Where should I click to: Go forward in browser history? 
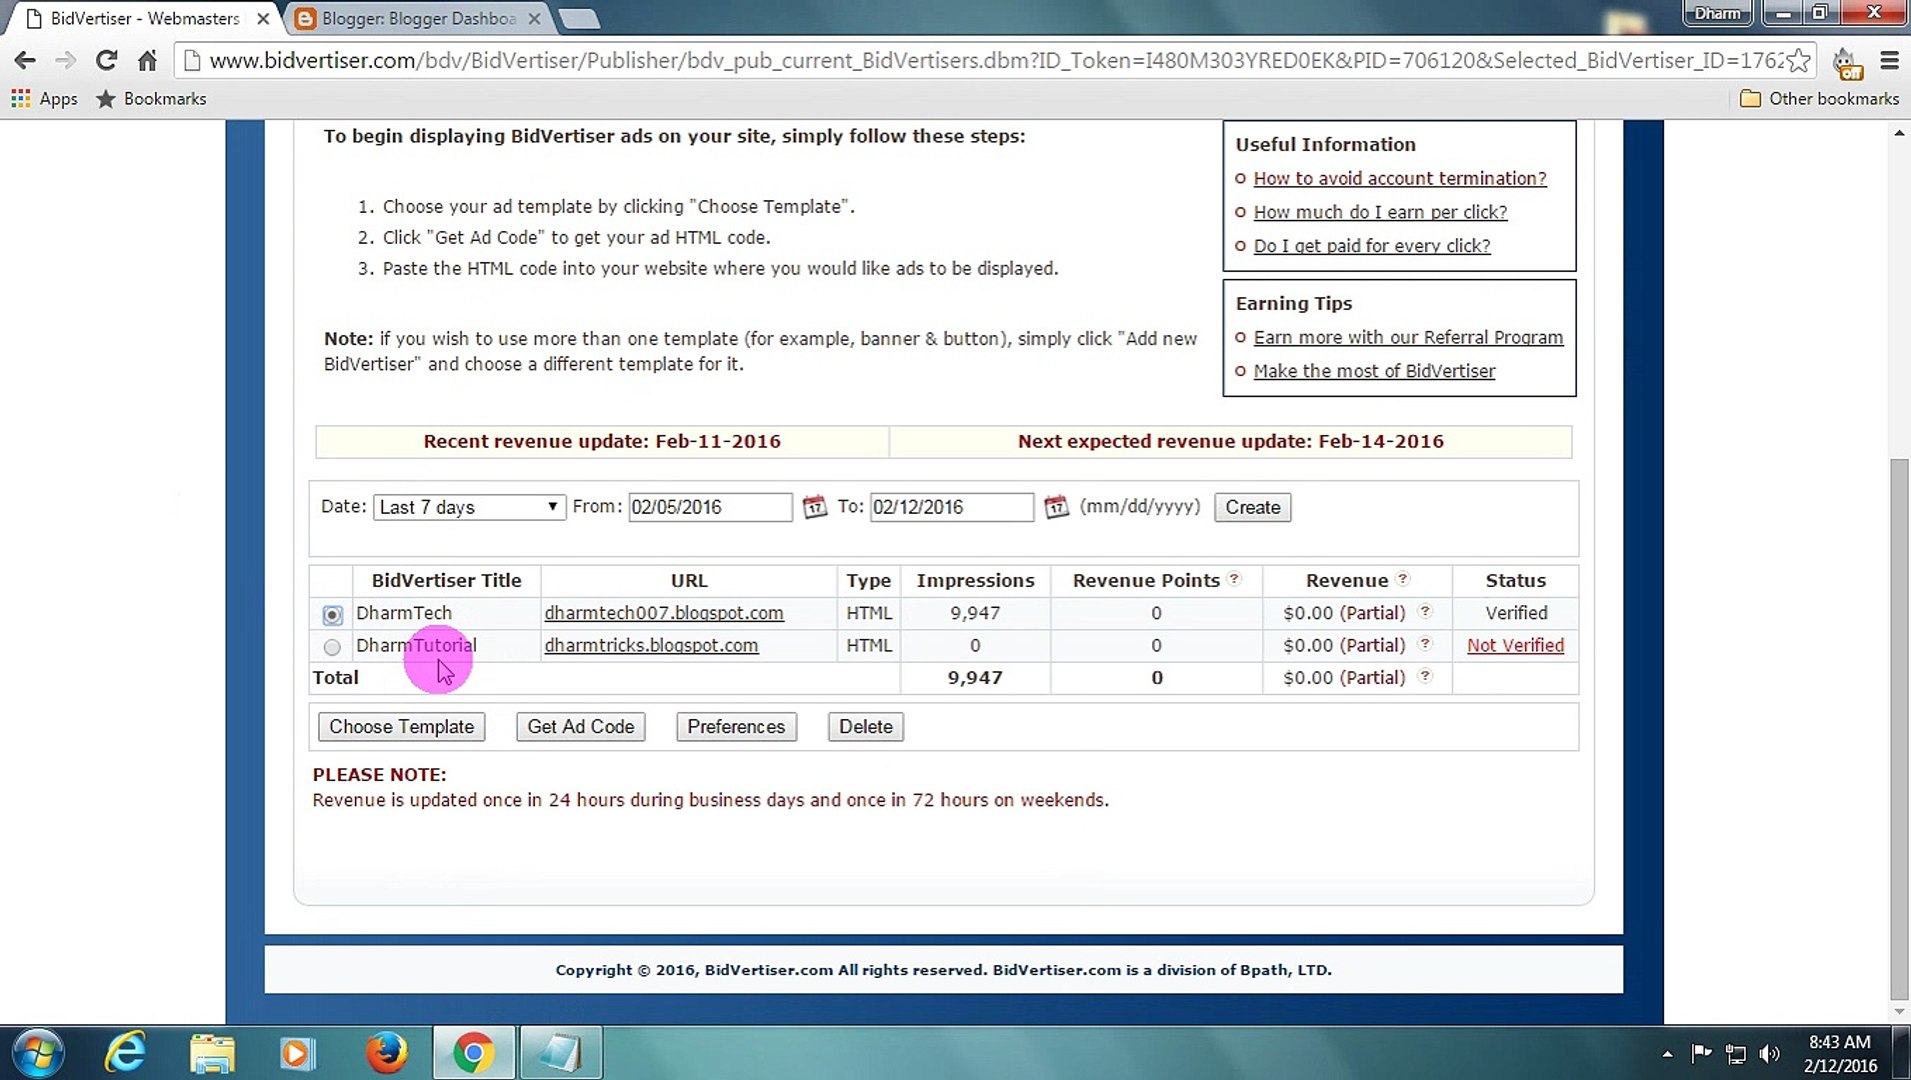tap(65, 61)
